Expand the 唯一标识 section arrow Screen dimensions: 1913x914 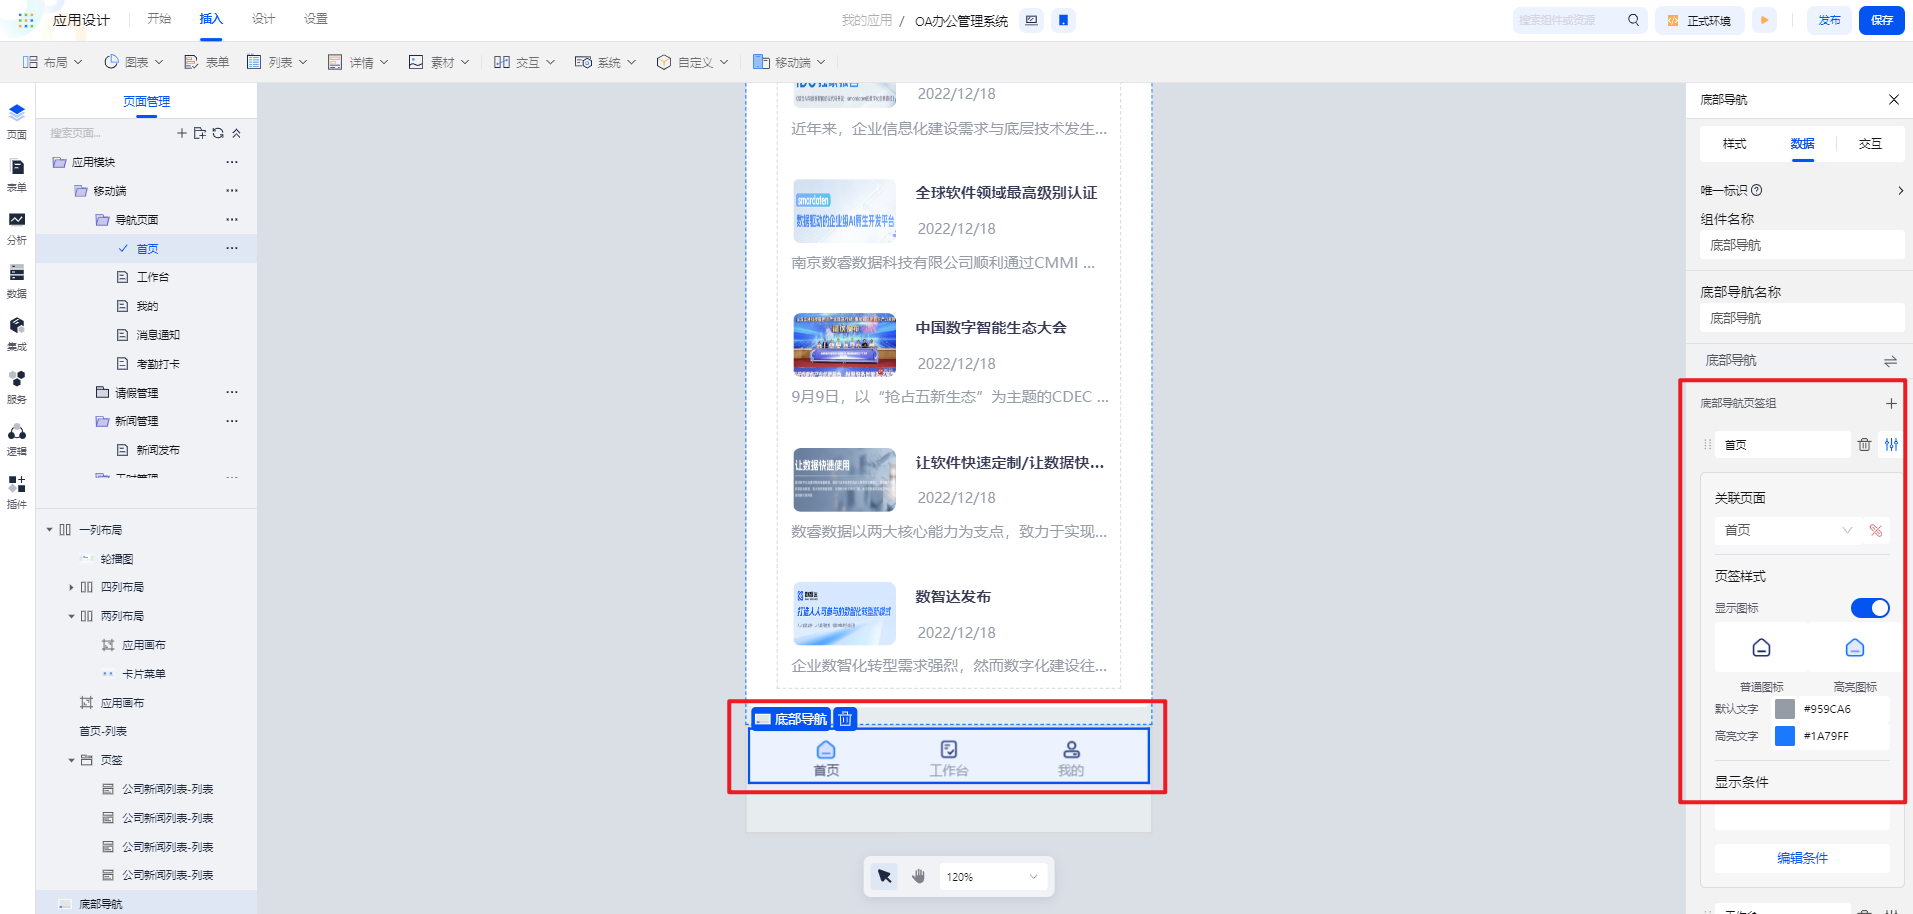click(1900, 190)
